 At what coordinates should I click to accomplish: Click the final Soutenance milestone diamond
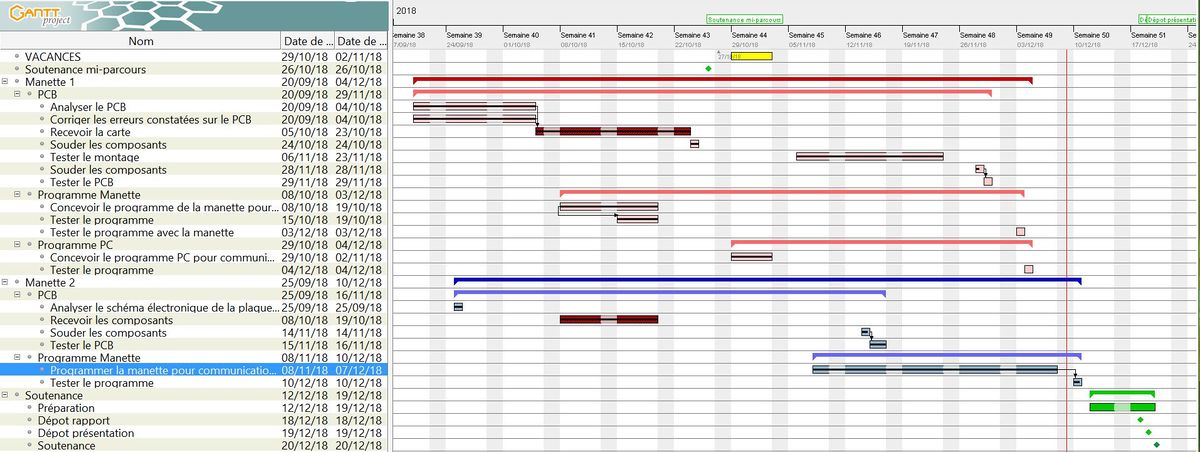point(1156,445)
